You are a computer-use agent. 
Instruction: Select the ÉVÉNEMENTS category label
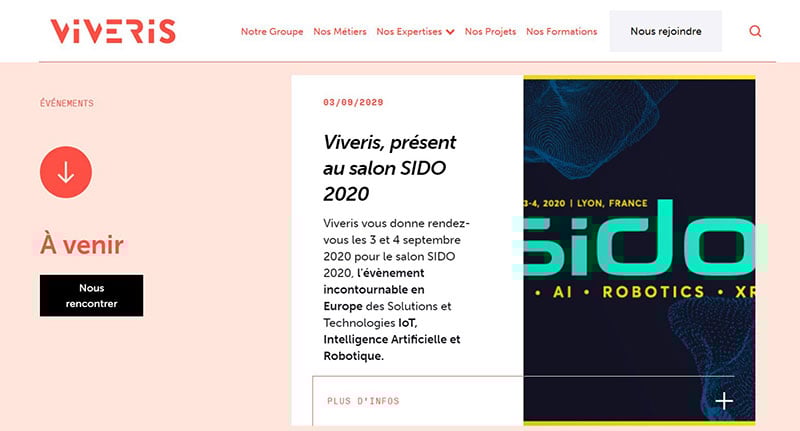(67, 103)
